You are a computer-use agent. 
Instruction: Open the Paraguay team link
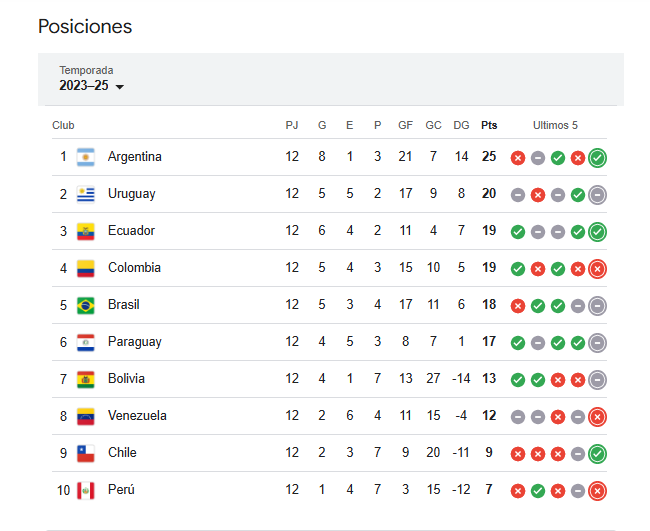coord(135,342)
